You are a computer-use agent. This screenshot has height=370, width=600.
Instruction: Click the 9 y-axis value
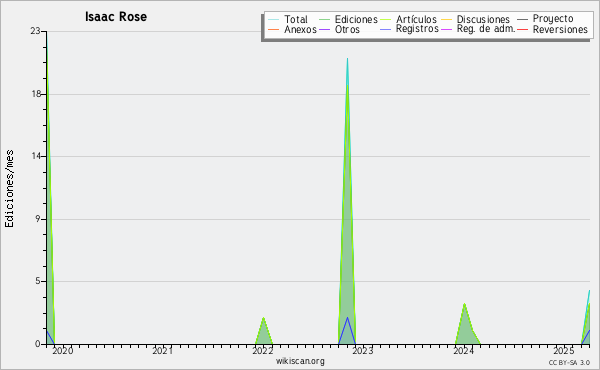coord(38,219)
